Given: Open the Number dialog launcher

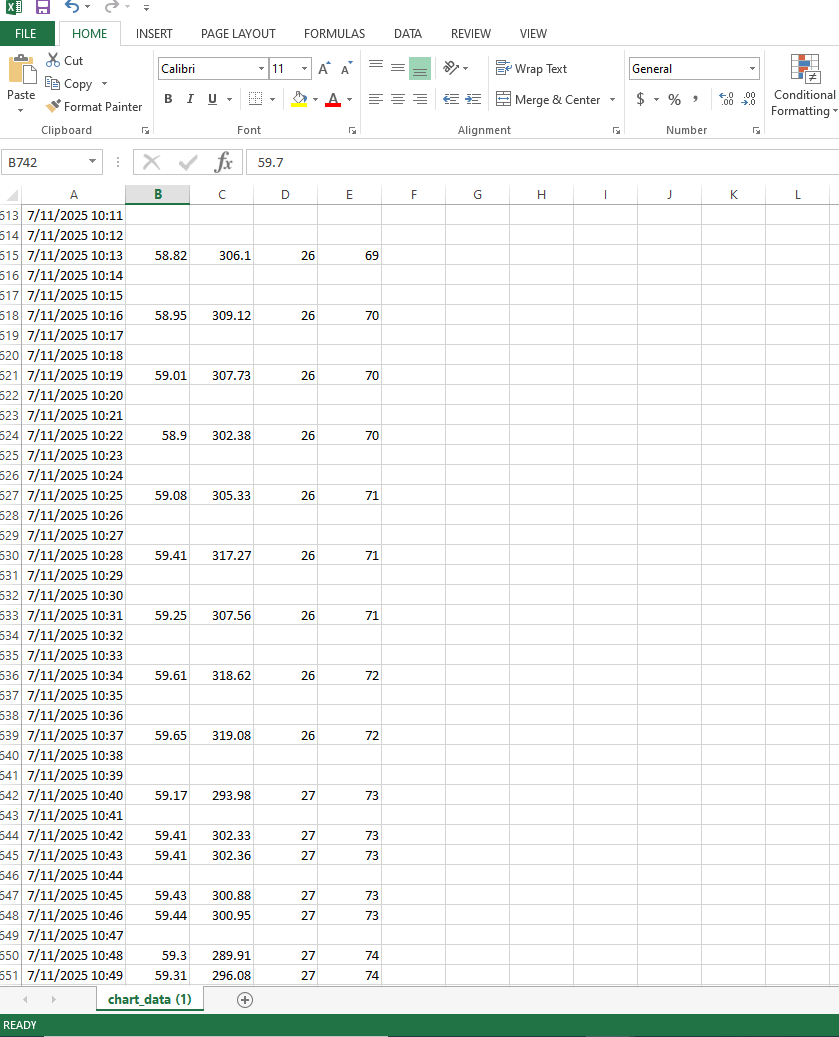Looking at the screenshot, I should click(756, 131).
